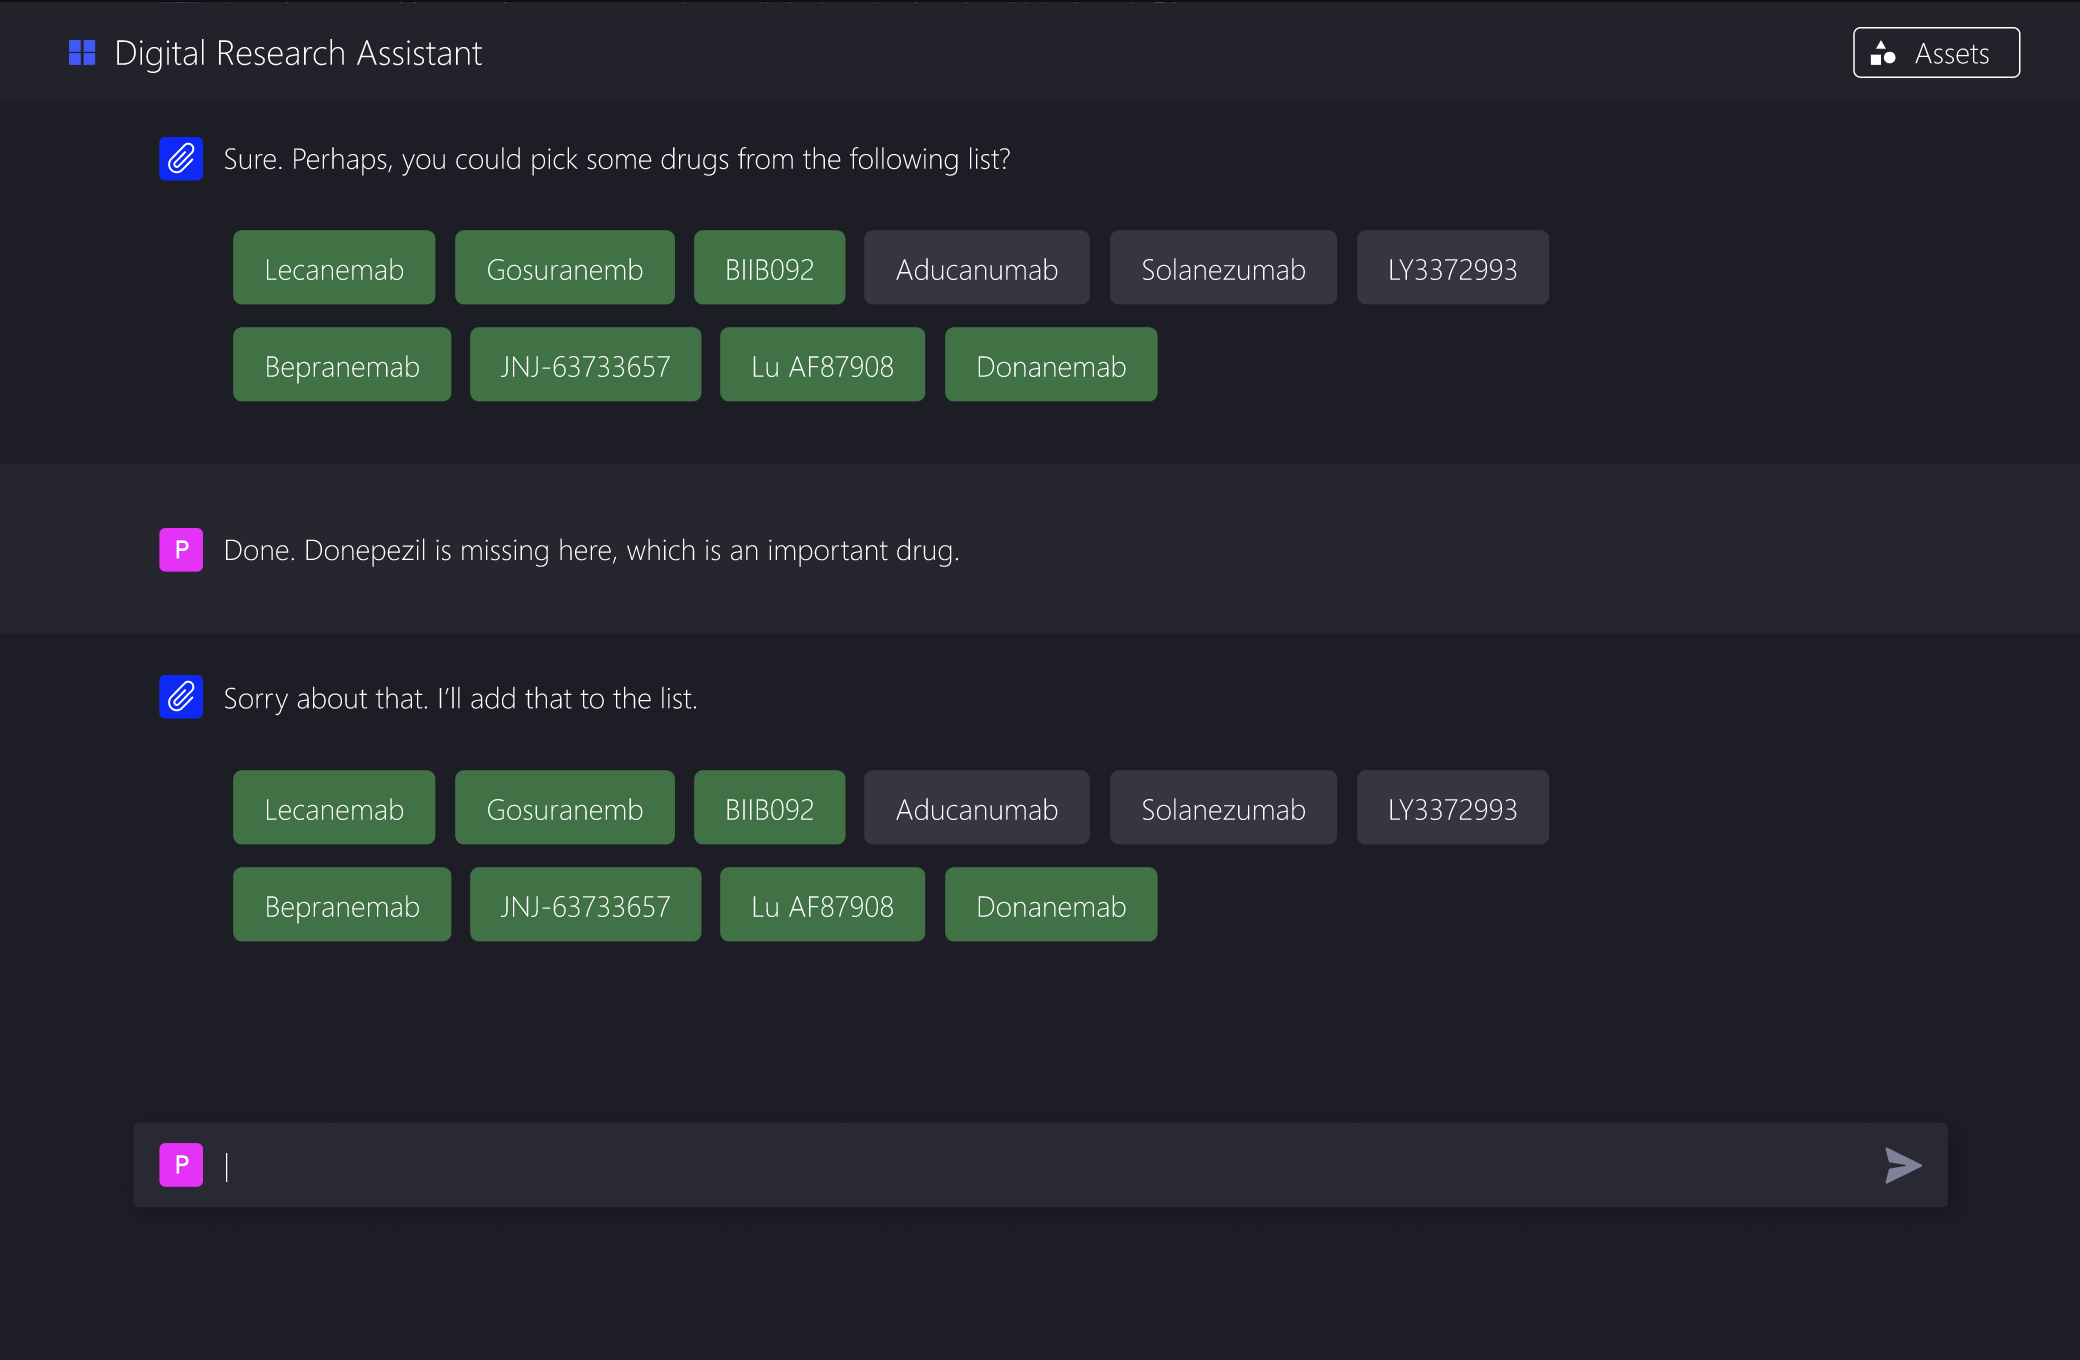Click the paperclip icon on the first assistant message
Viewport: 2080px width, 1360px height.
click(x=181, y=158)
